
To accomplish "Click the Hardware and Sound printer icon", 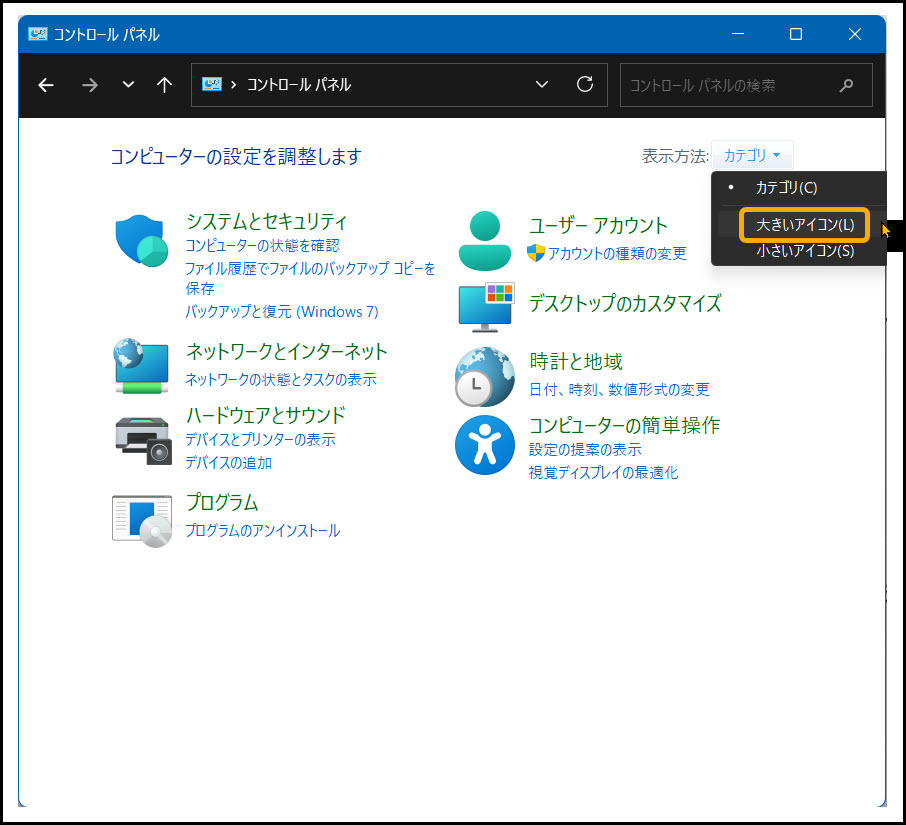I will click(x=143, y=441).
